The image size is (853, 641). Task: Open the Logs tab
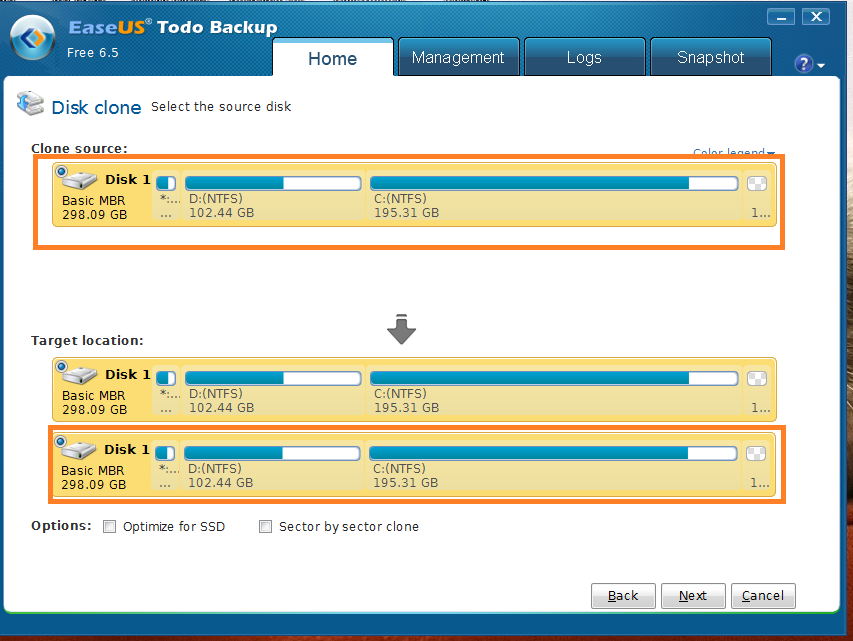(584, 58)
